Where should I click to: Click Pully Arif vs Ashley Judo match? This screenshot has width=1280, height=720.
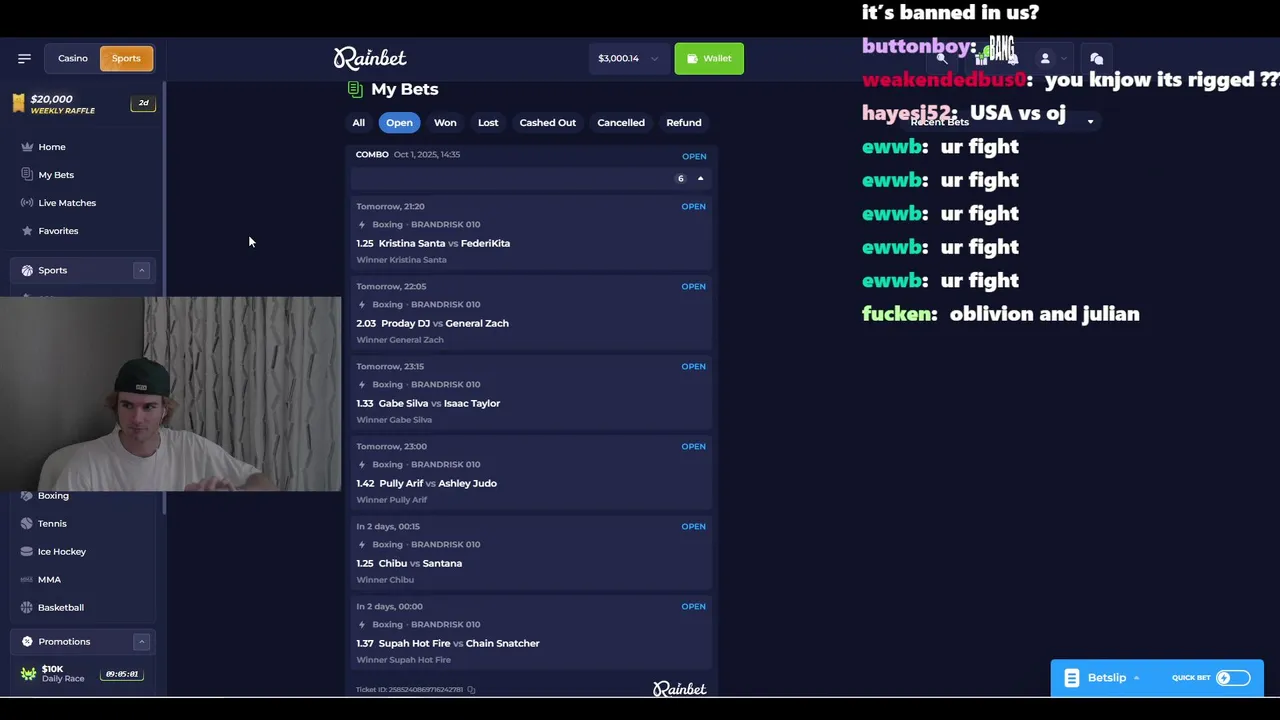point(438,483)
